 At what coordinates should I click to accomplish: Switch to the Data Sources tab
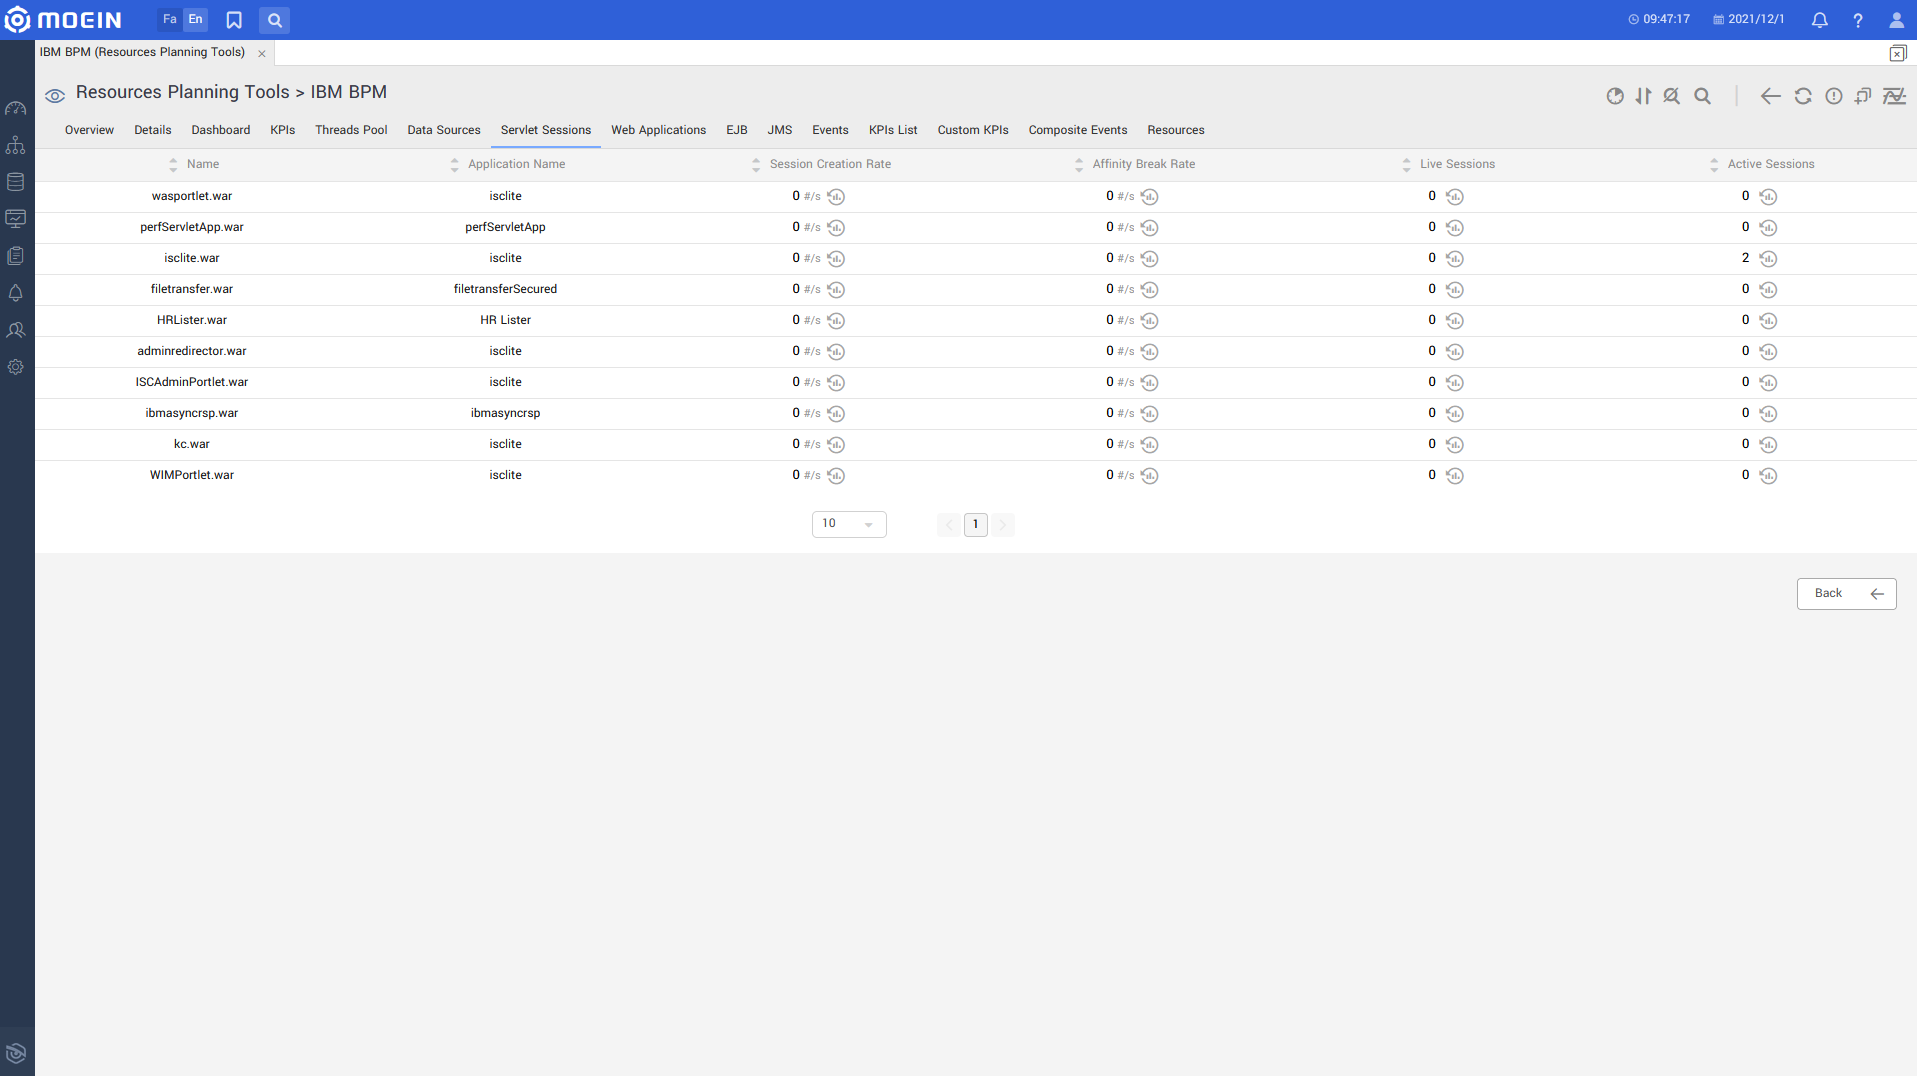(x=444, y=130)
